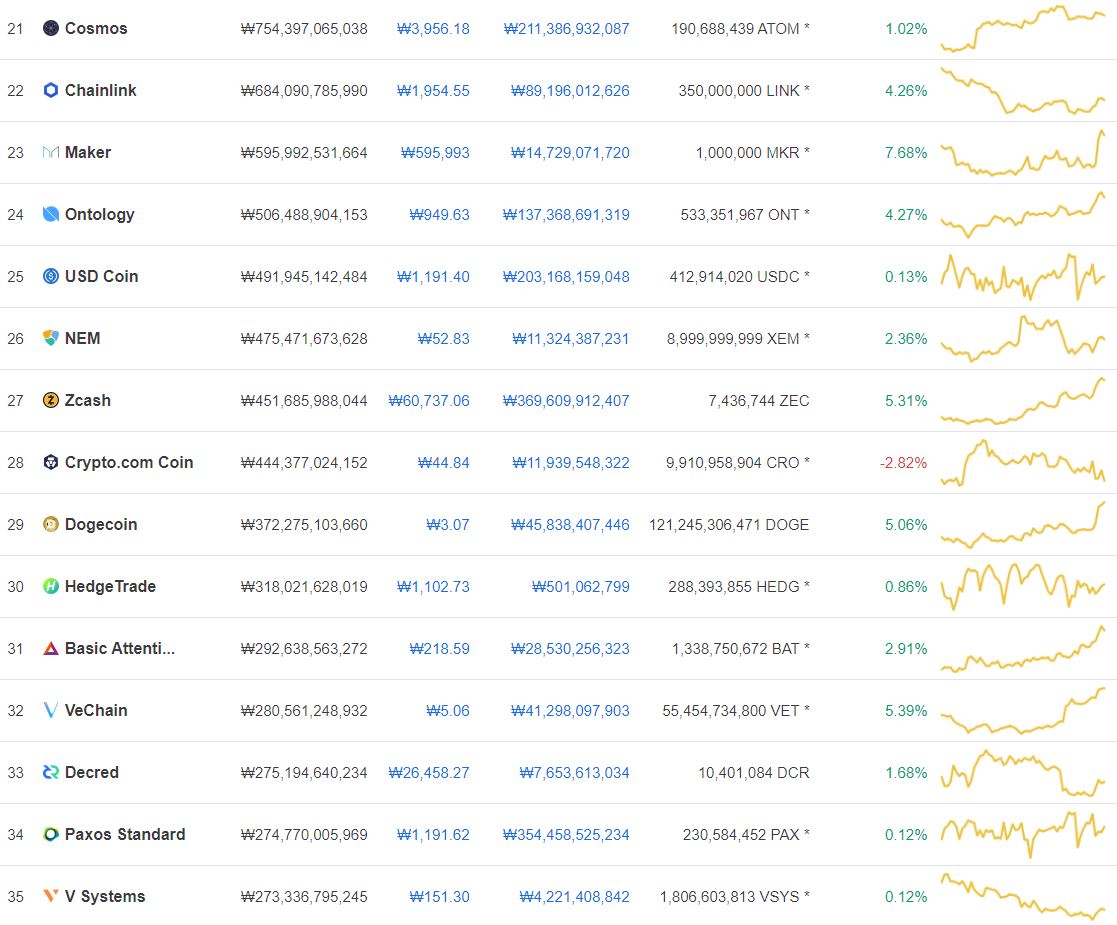Click Cosmos volume ₩211,386,932,087
Screen dimensions: 1117x925
click(566, 29)
